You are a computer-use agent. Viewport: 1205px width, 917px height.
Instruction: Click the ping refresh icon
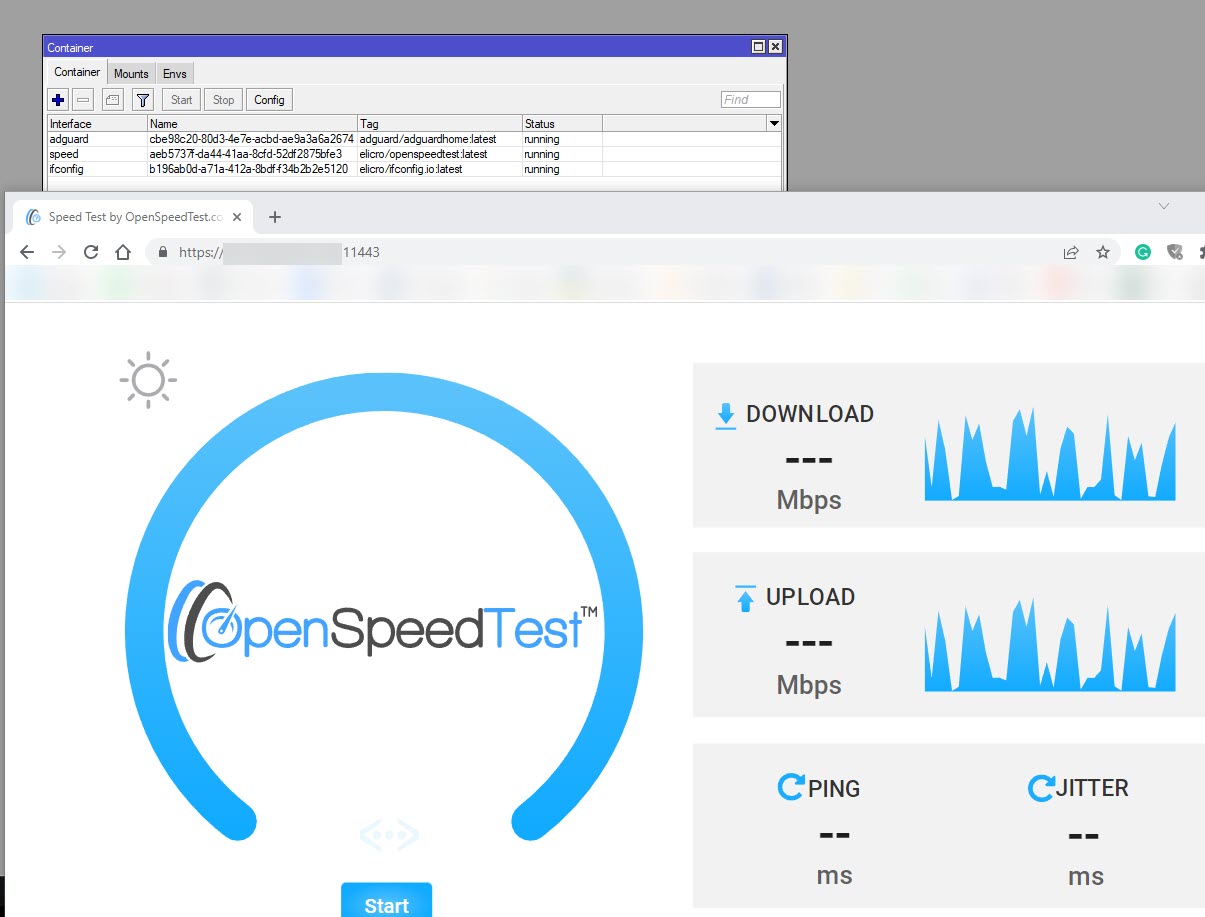[791, 787]
